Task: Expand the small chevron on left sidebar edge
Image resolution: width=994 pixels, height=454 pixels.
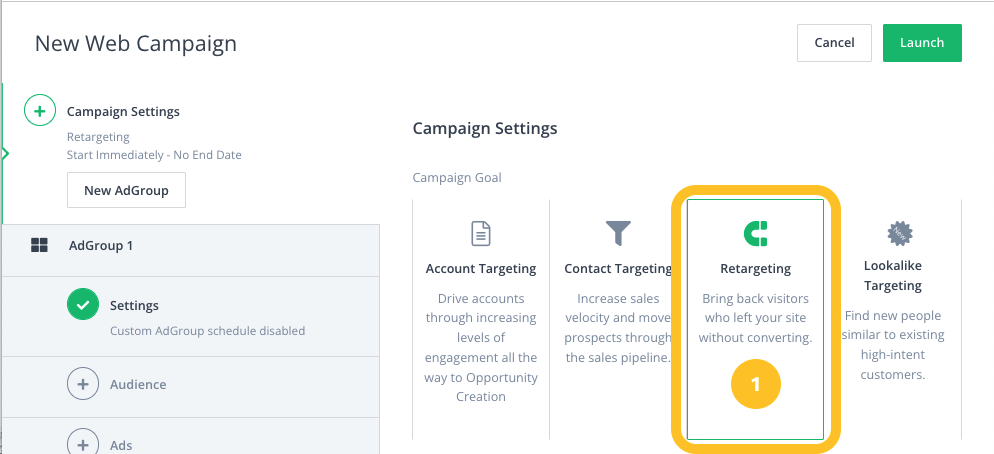Action: pyautogui.click(x=6, y=153)
